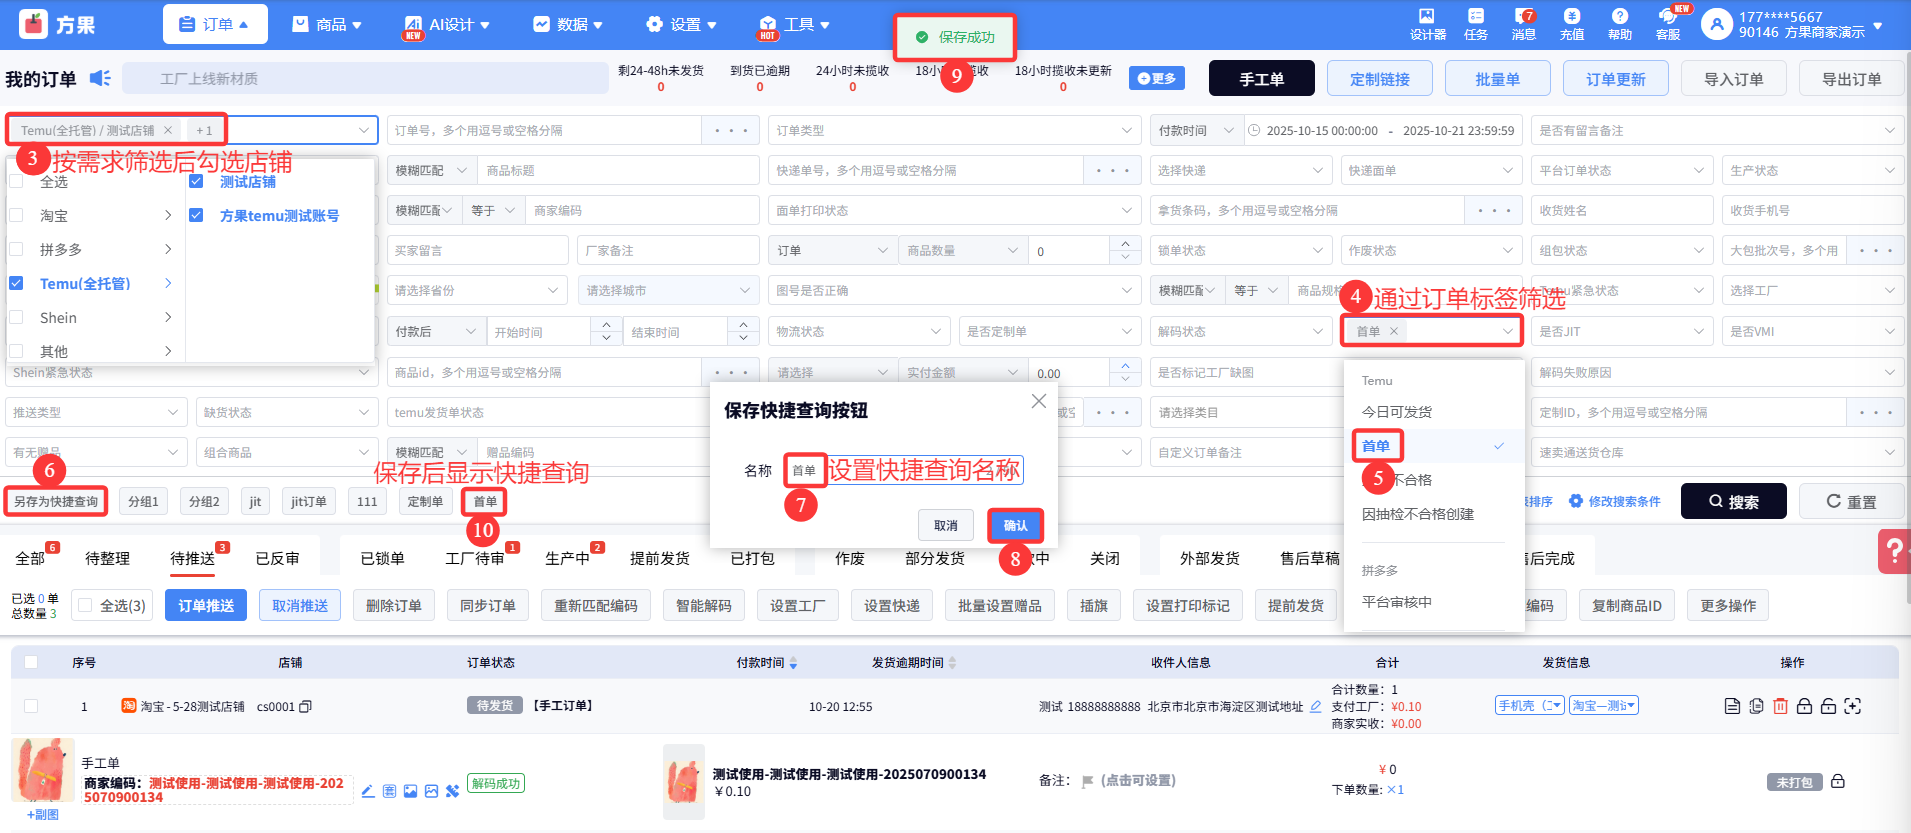
Task: Click the 重置 reset button
Action: 1851,501
